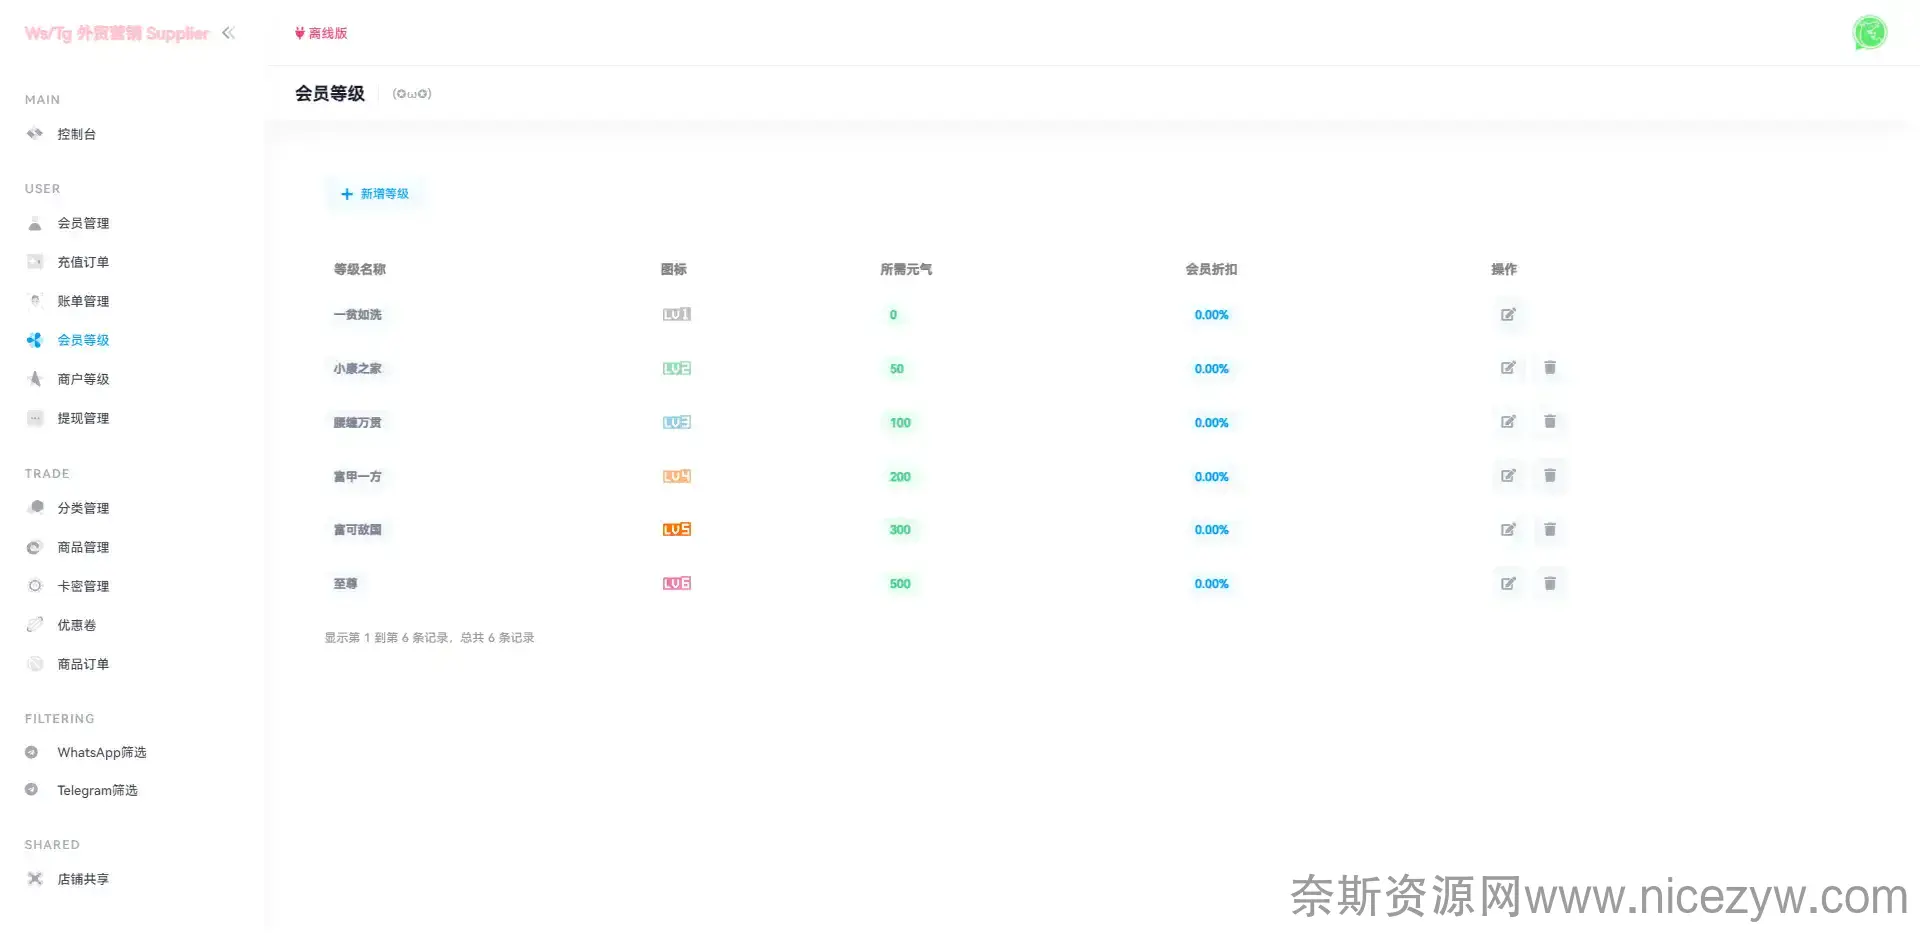
Task: Delete the 腰缠万贯 level
Action: 1550,422
